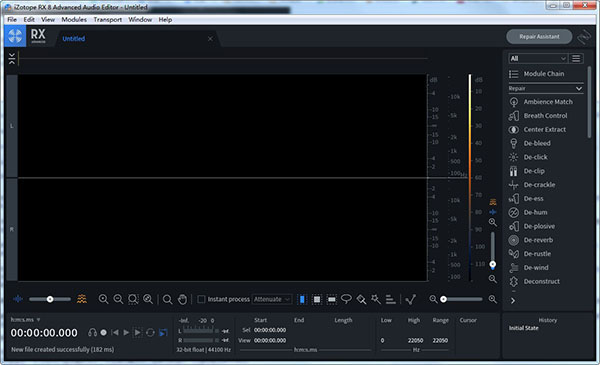Open the All module filter dropdown
The height and width of the screenshot is (365, 600).
537,59
